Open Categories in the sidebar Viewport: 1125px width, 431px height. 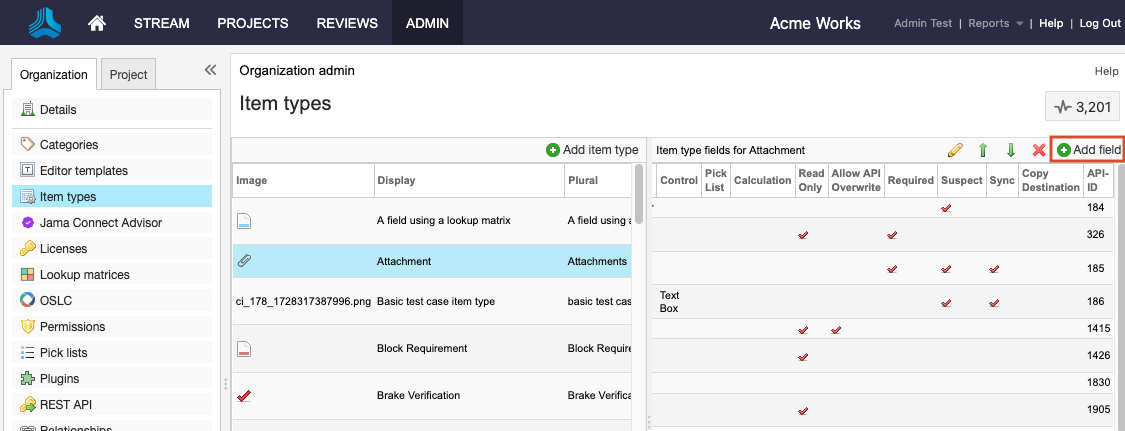click(x=112, y=144)
